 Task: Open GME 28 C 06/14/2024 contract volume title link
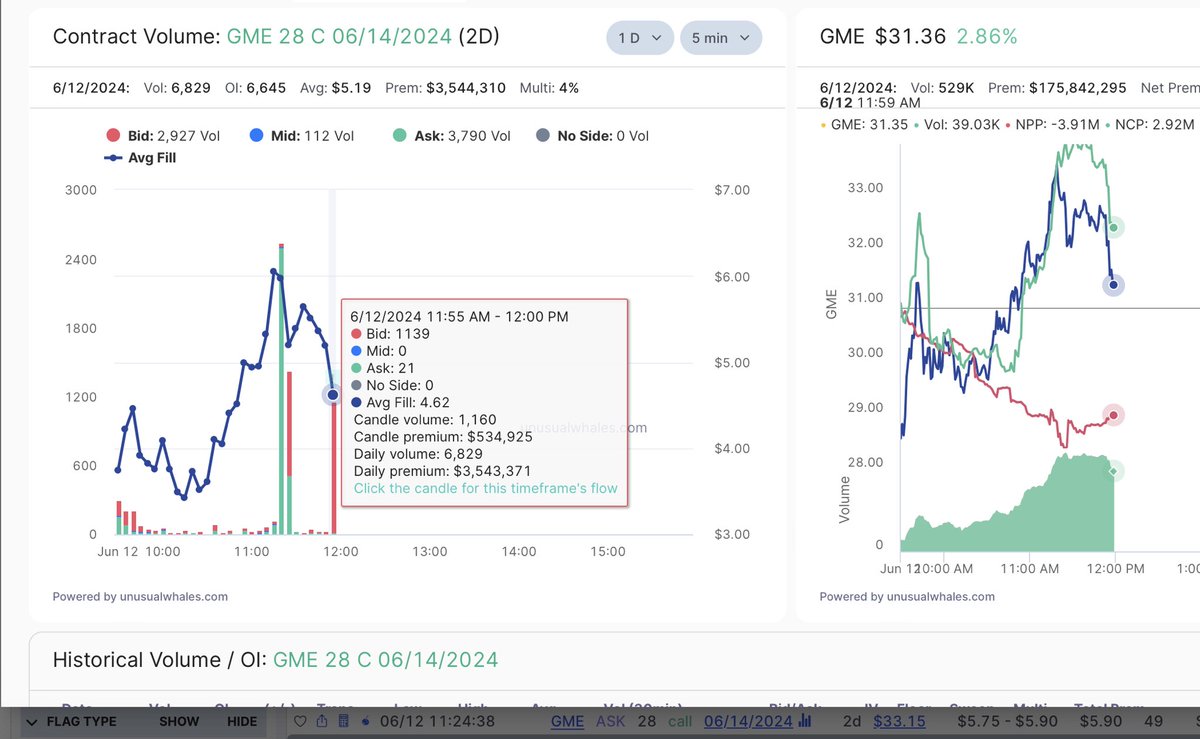340,37
